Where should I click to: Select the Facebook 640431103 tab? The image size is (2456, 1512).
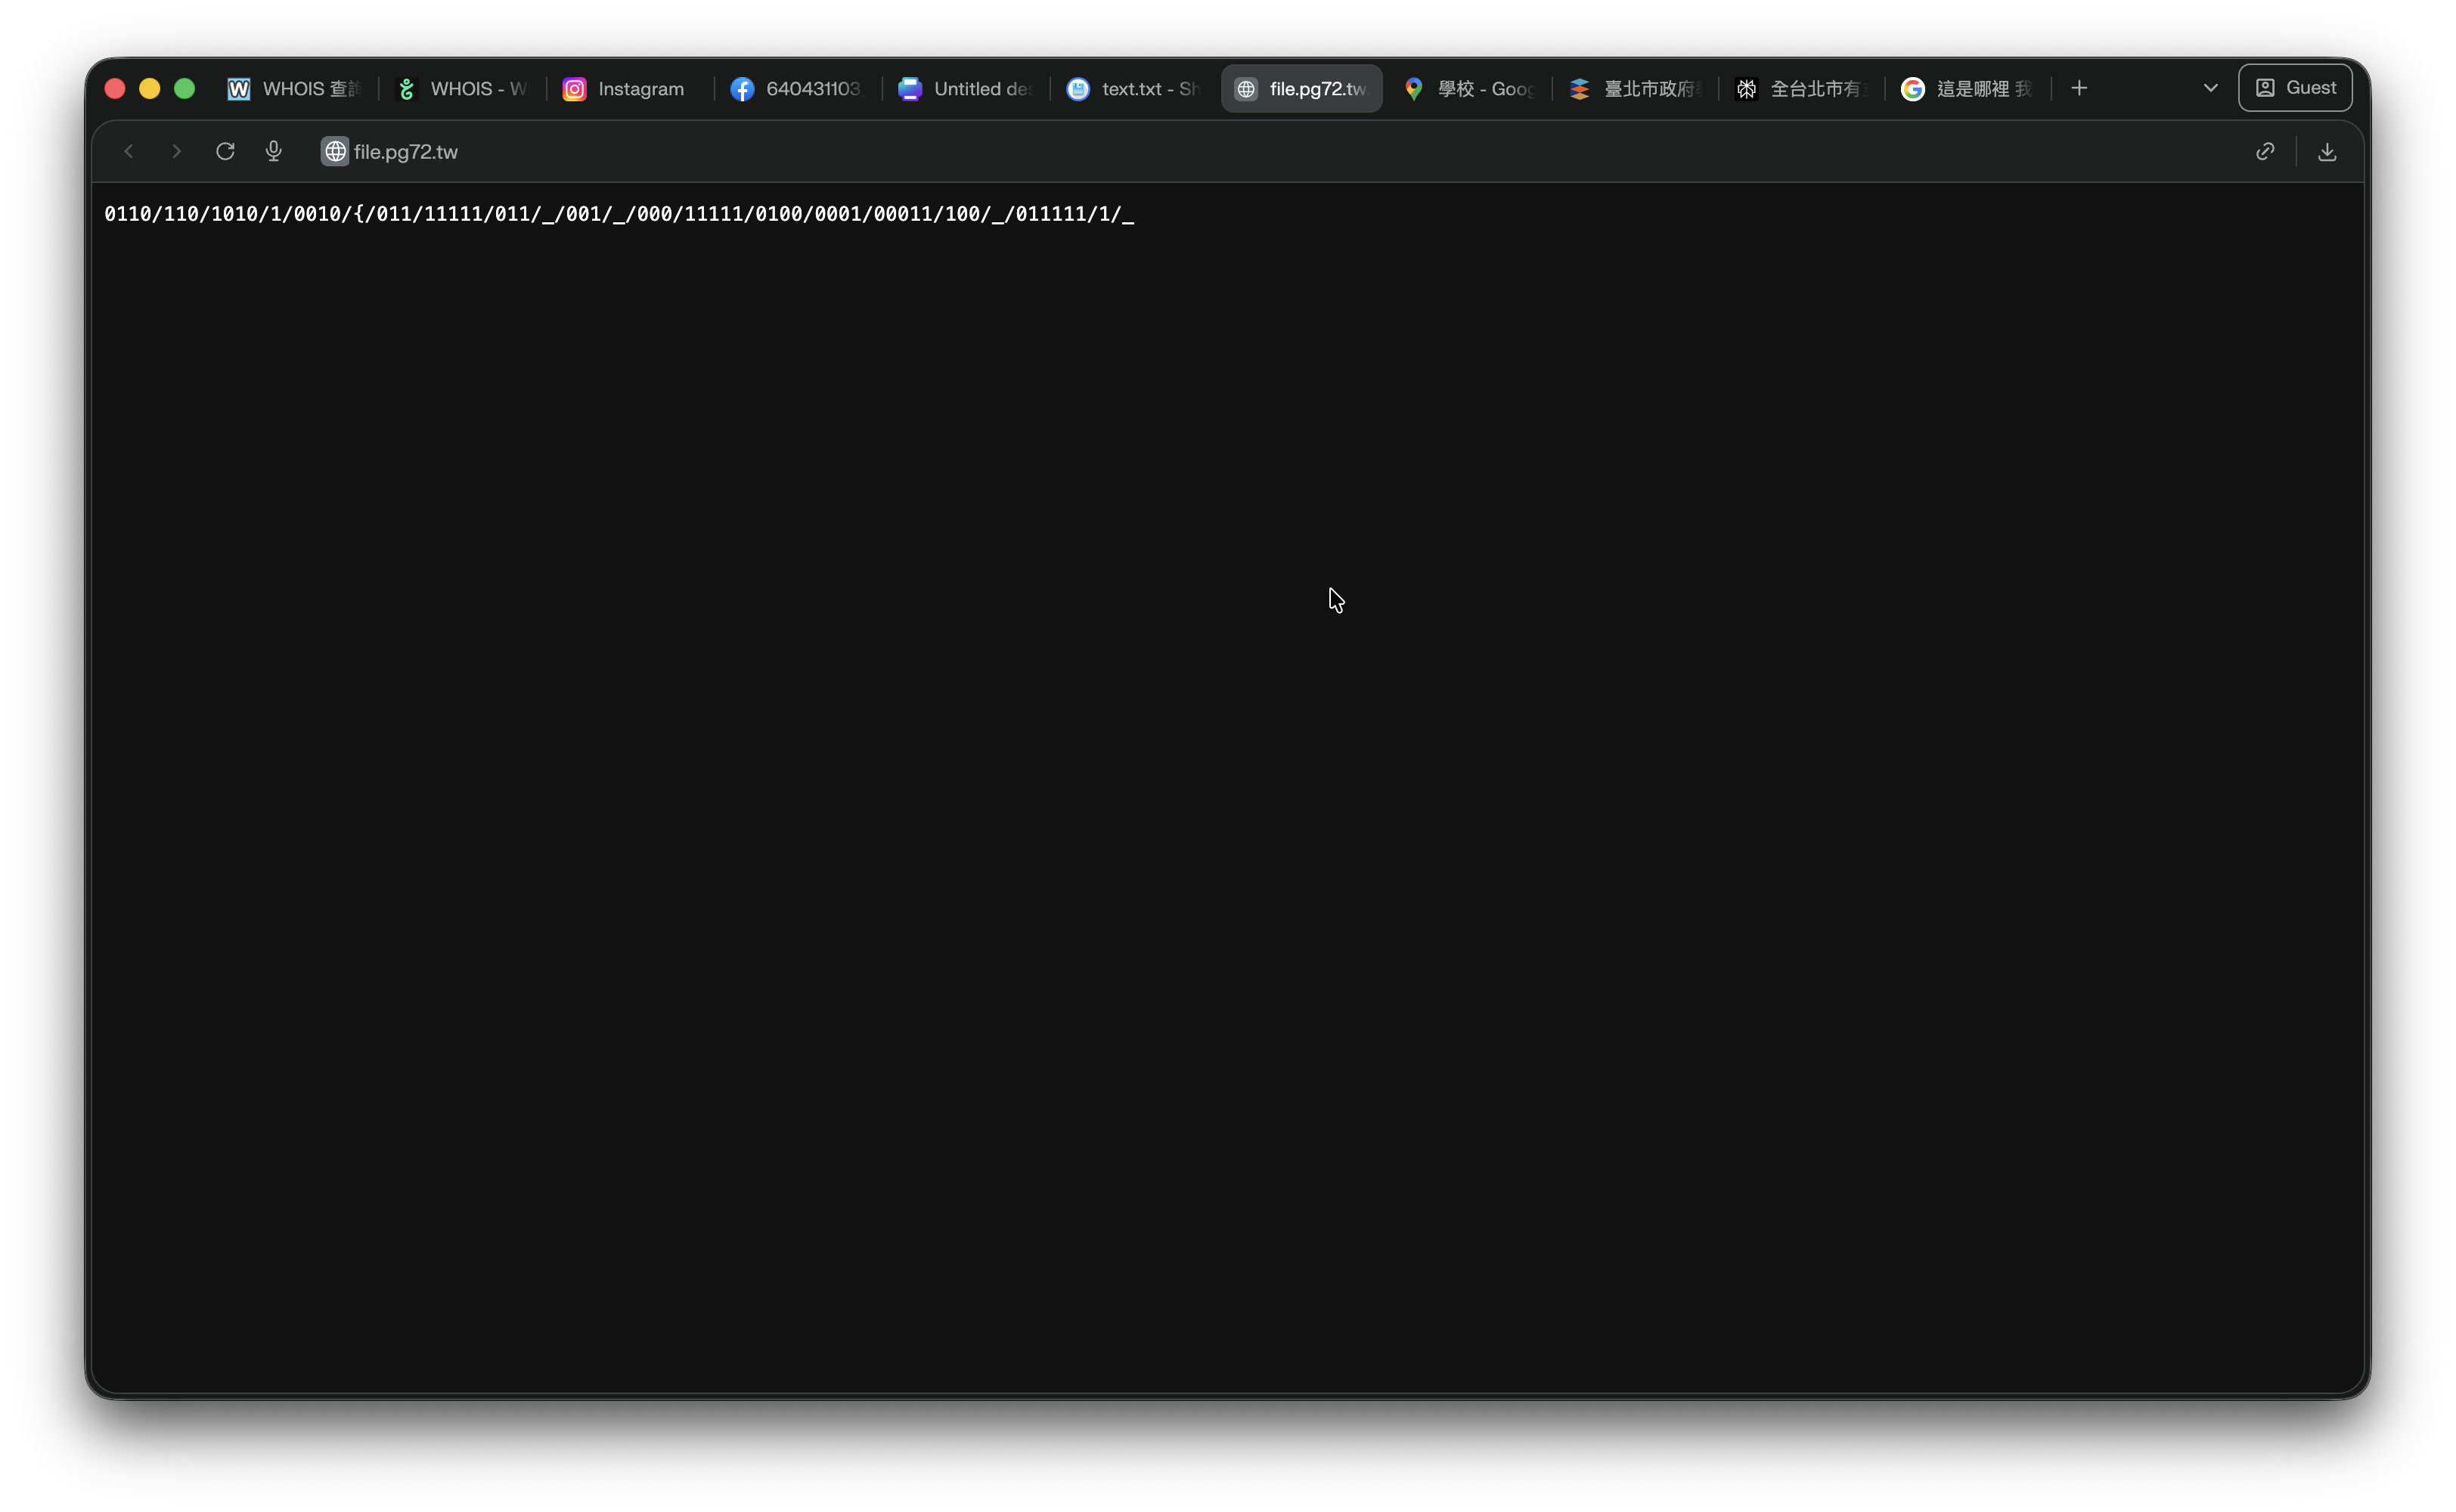[x=798, y=89]
